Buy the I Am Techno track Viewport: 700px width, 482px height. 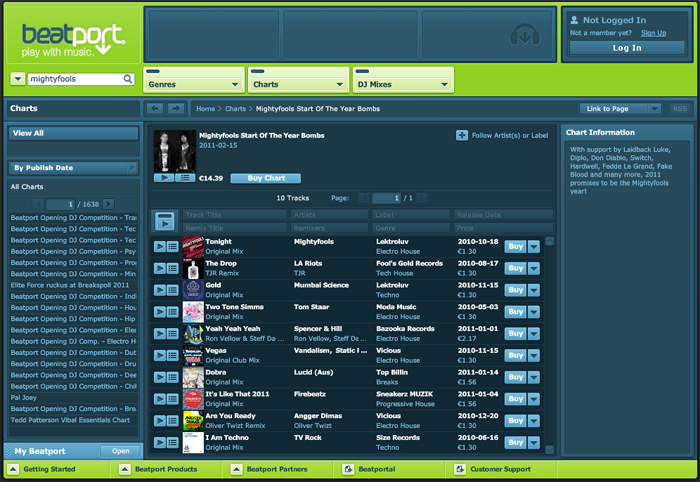[516, 442]
